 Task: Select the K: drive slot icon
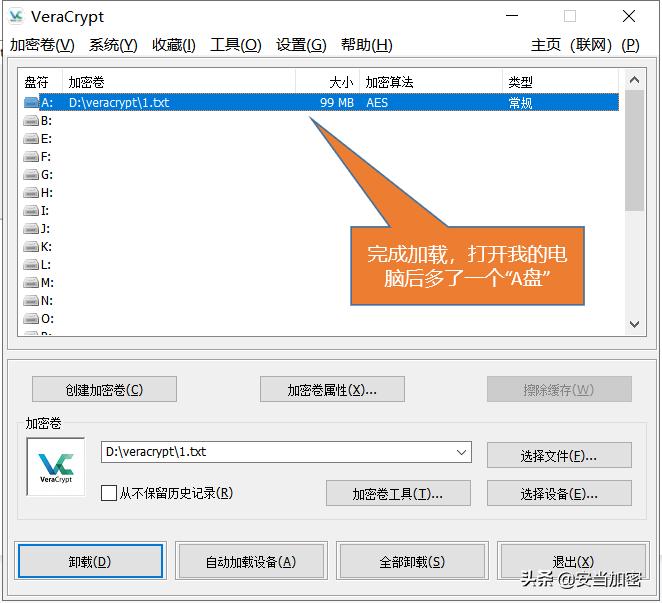tap(31, 247)
